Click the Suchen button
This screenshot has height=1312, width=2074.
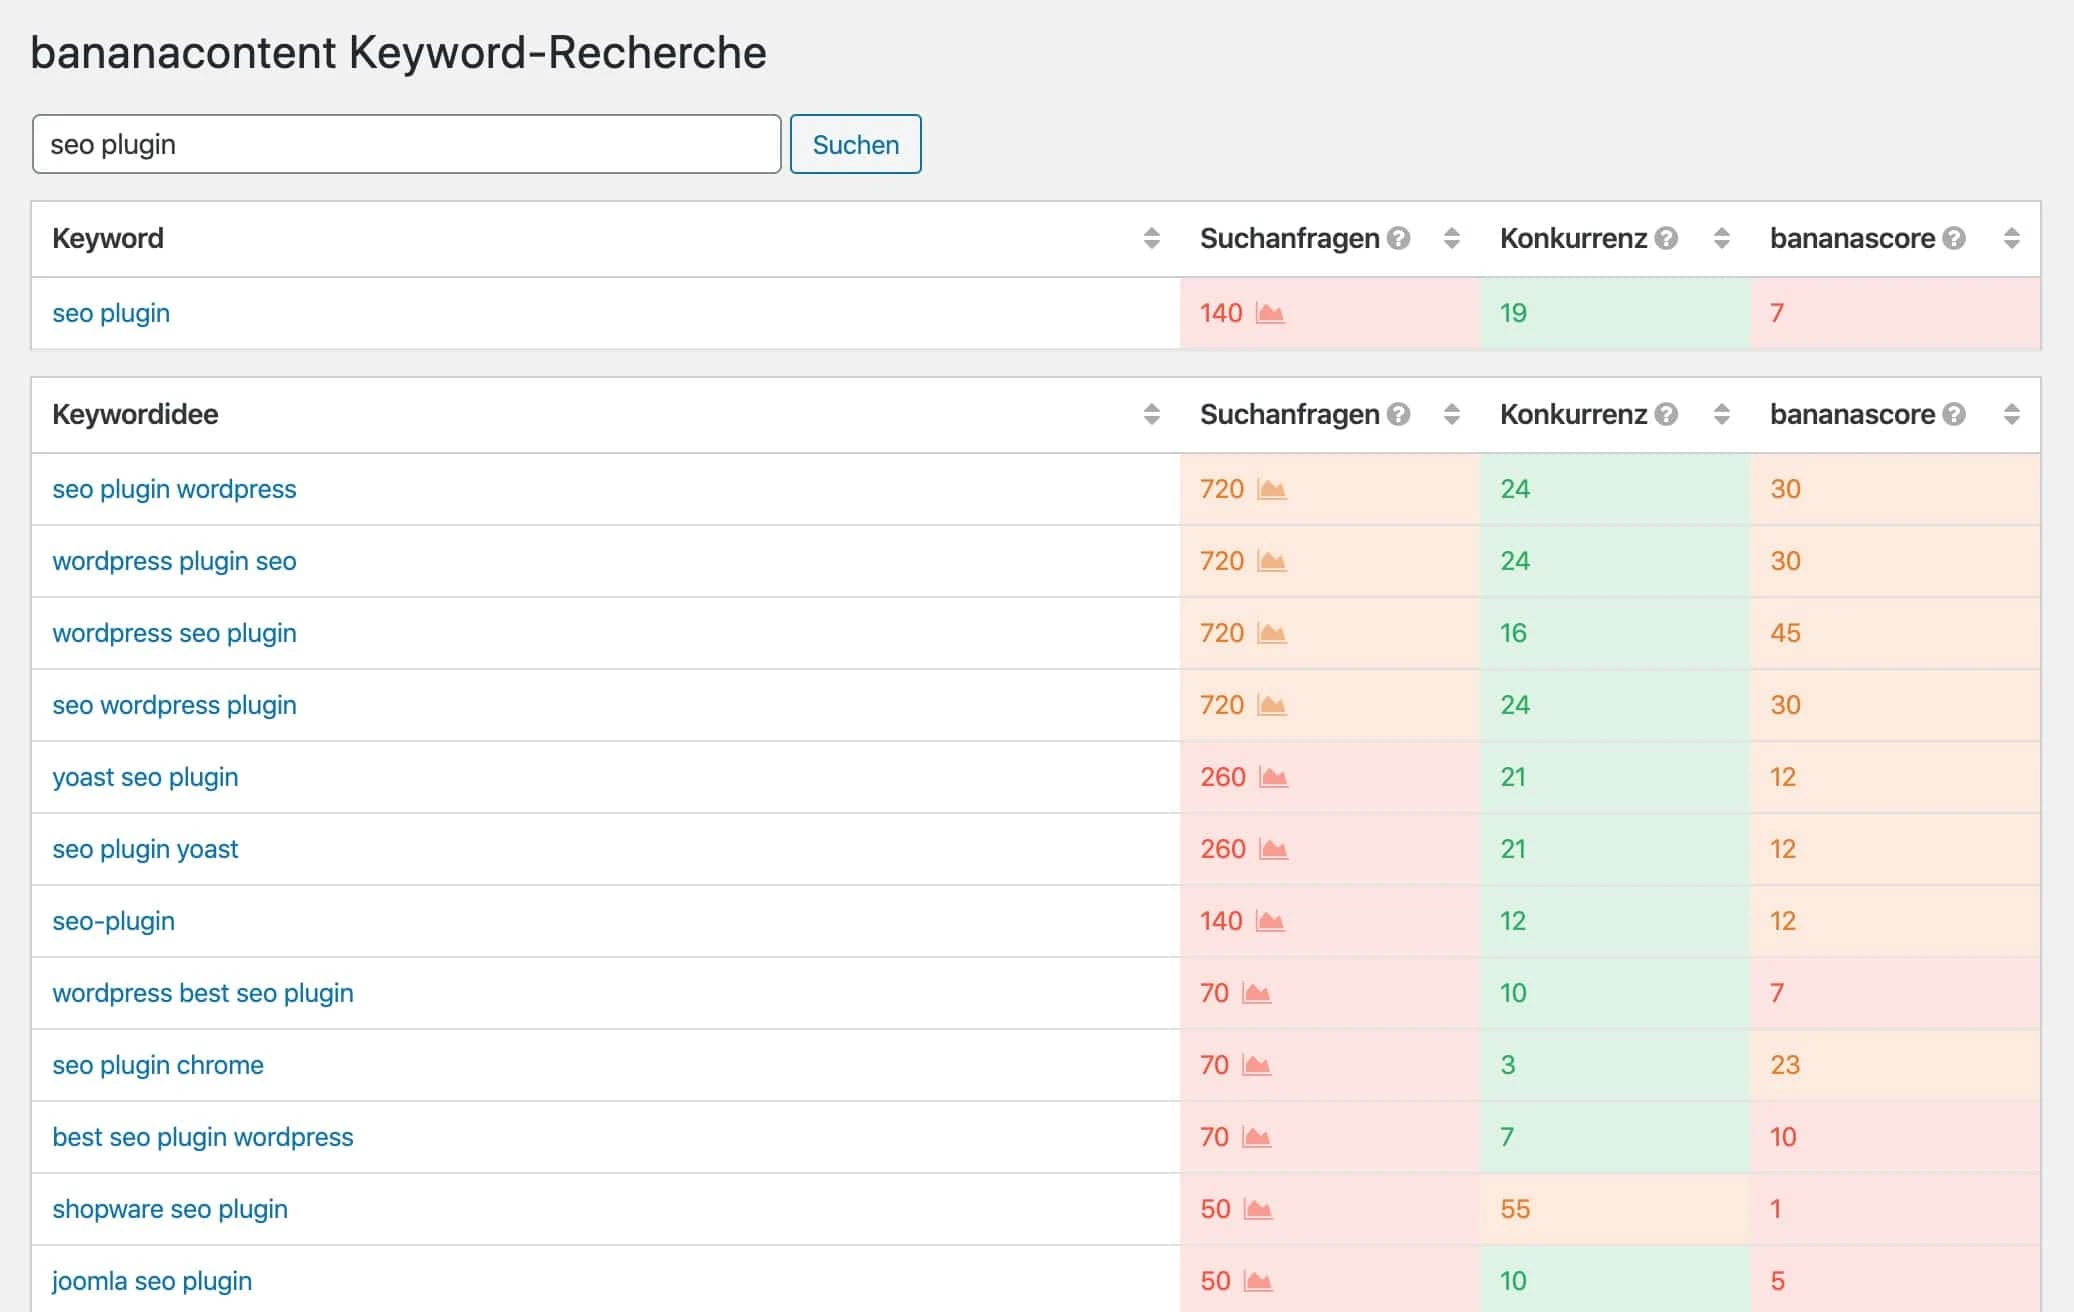855,144
